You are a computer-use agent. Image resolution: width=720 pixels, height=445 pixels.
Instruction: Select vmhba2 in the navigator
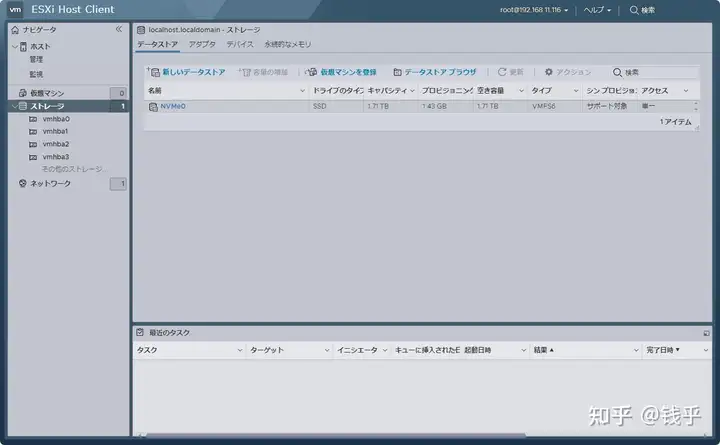(x=56, y=144)
